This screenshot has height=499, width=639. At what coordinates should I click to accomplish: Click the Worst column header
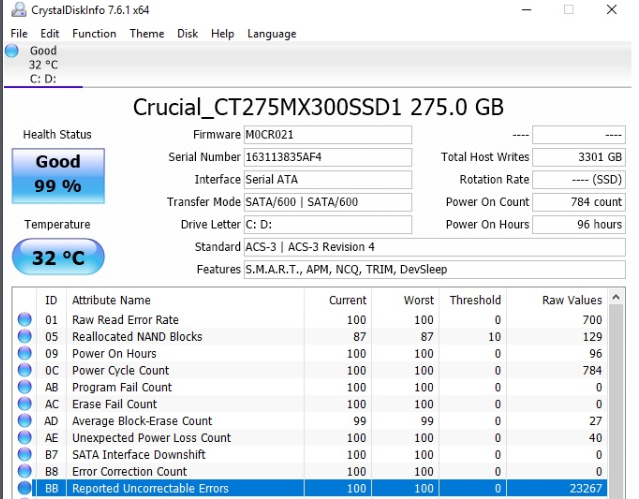[x=405, y=300]
